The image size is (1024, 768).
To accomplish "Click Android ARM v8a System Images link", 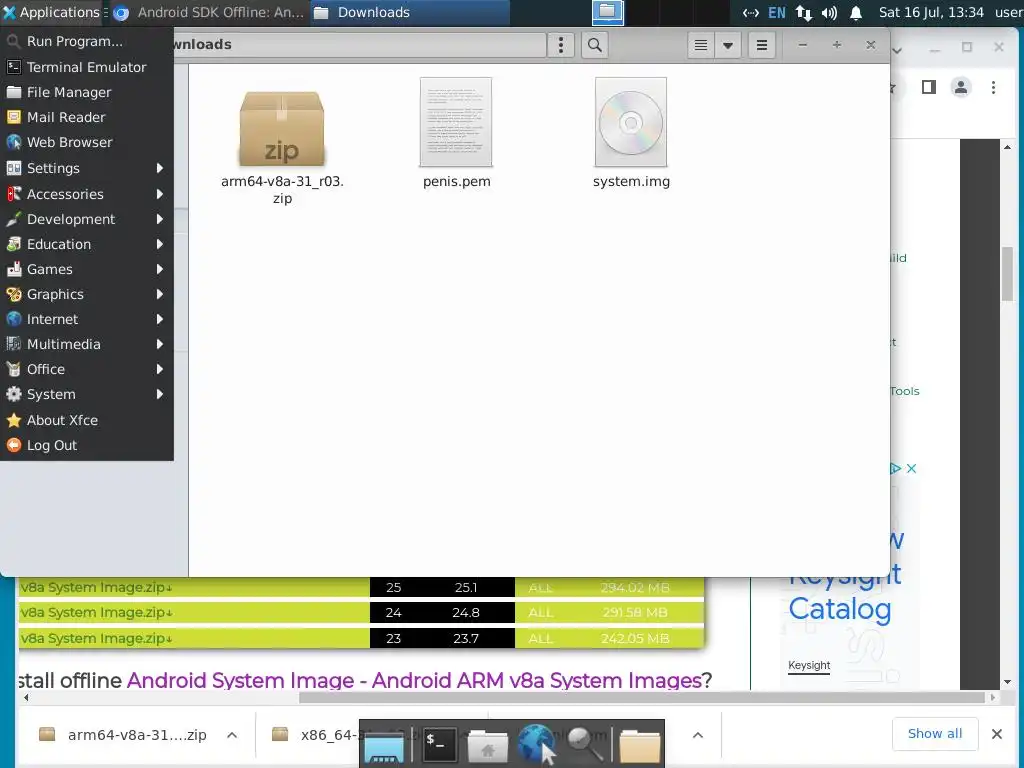I will 414,680.
